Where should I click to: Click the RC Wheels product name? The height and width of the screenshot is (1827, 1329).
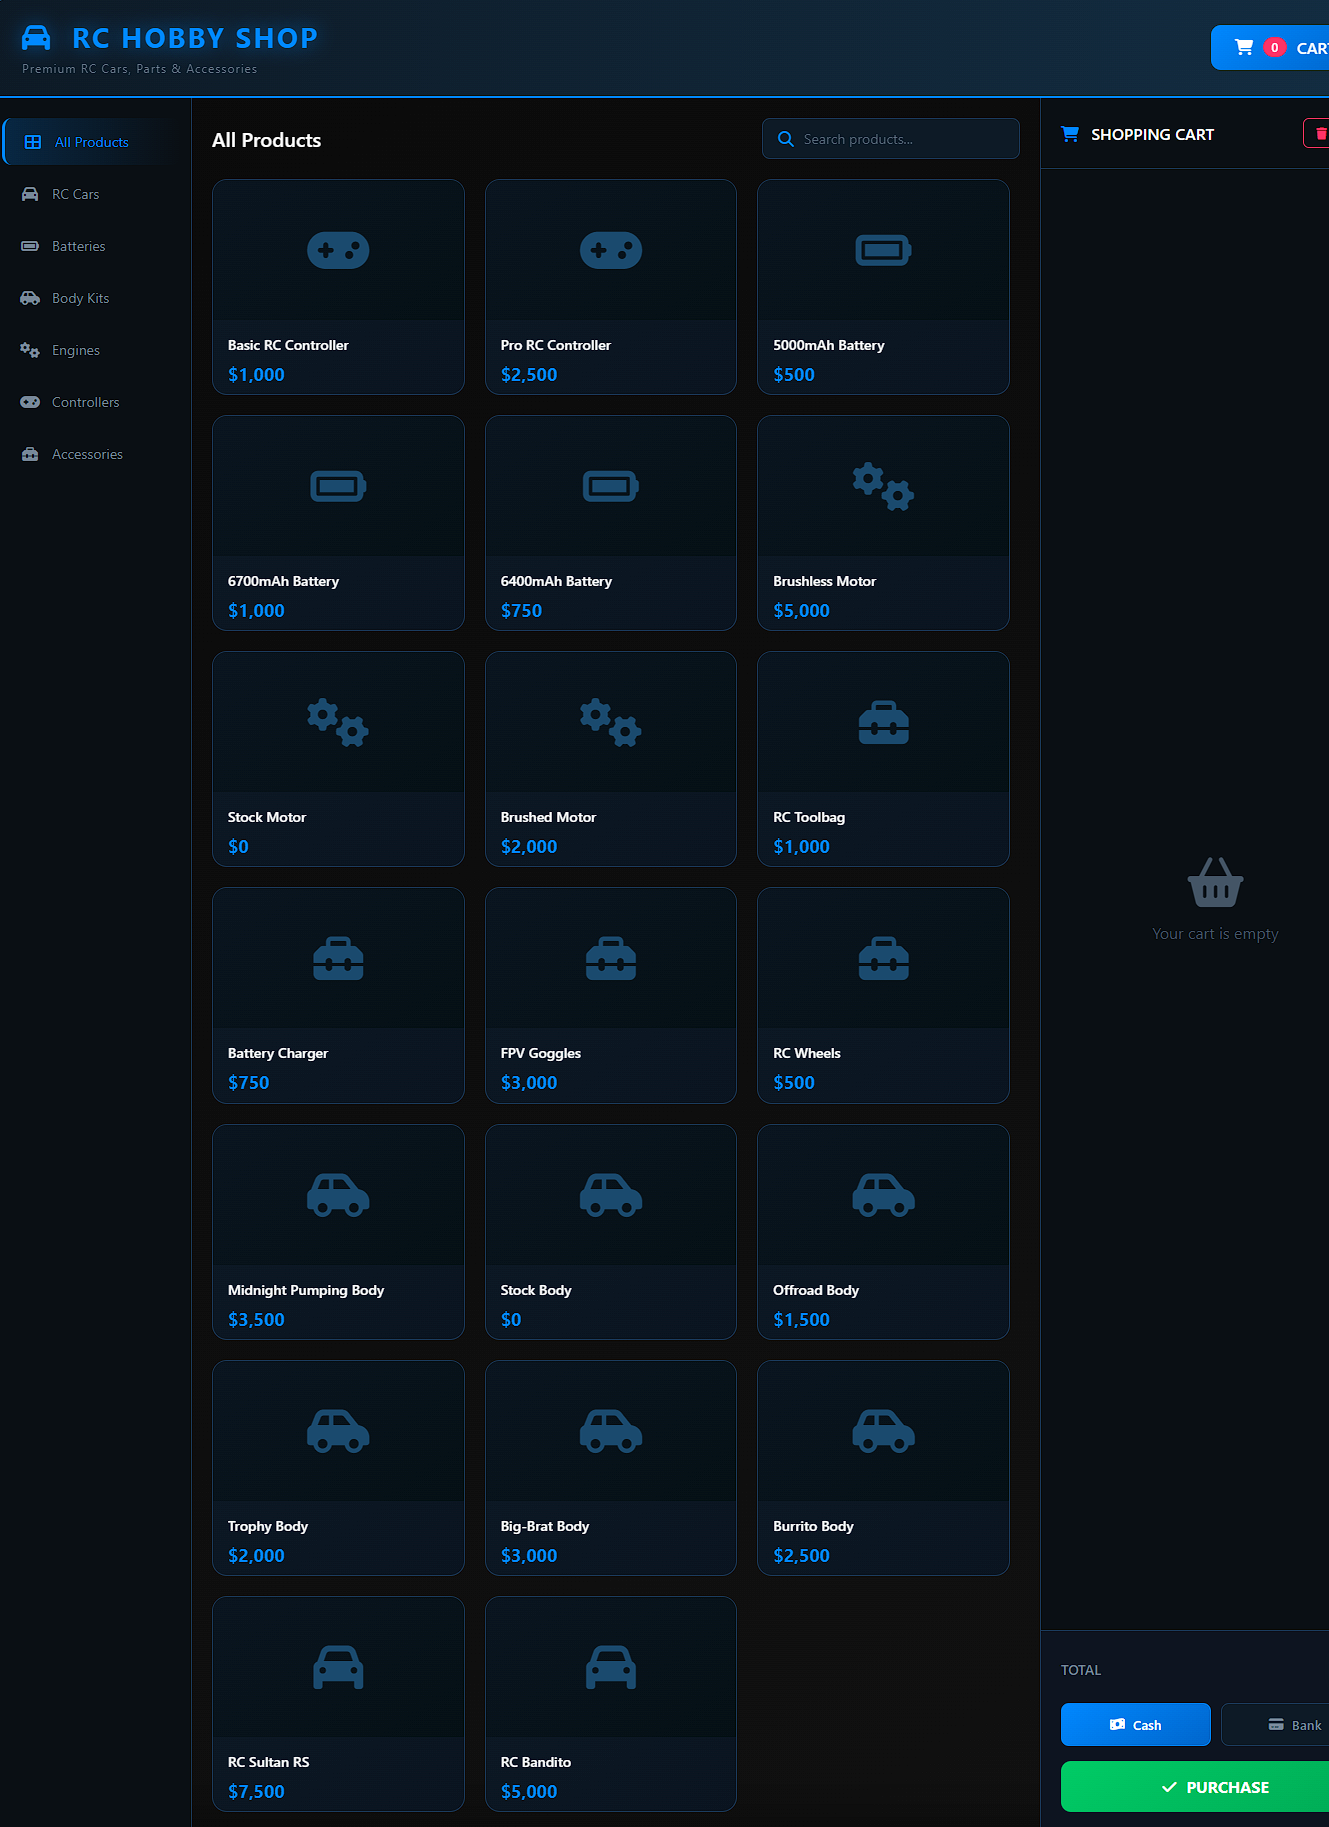pyautogui.click(x=807, y=1053)
